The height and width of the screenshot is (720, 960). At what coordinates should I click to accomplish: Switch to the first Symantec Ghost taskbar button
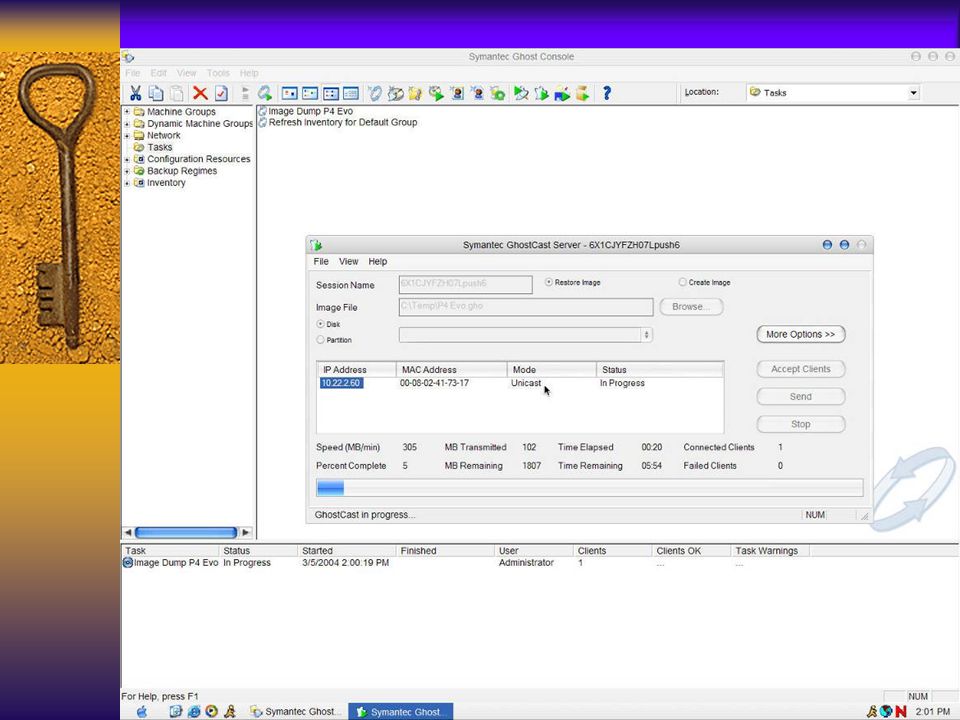[x=296, y=711]
